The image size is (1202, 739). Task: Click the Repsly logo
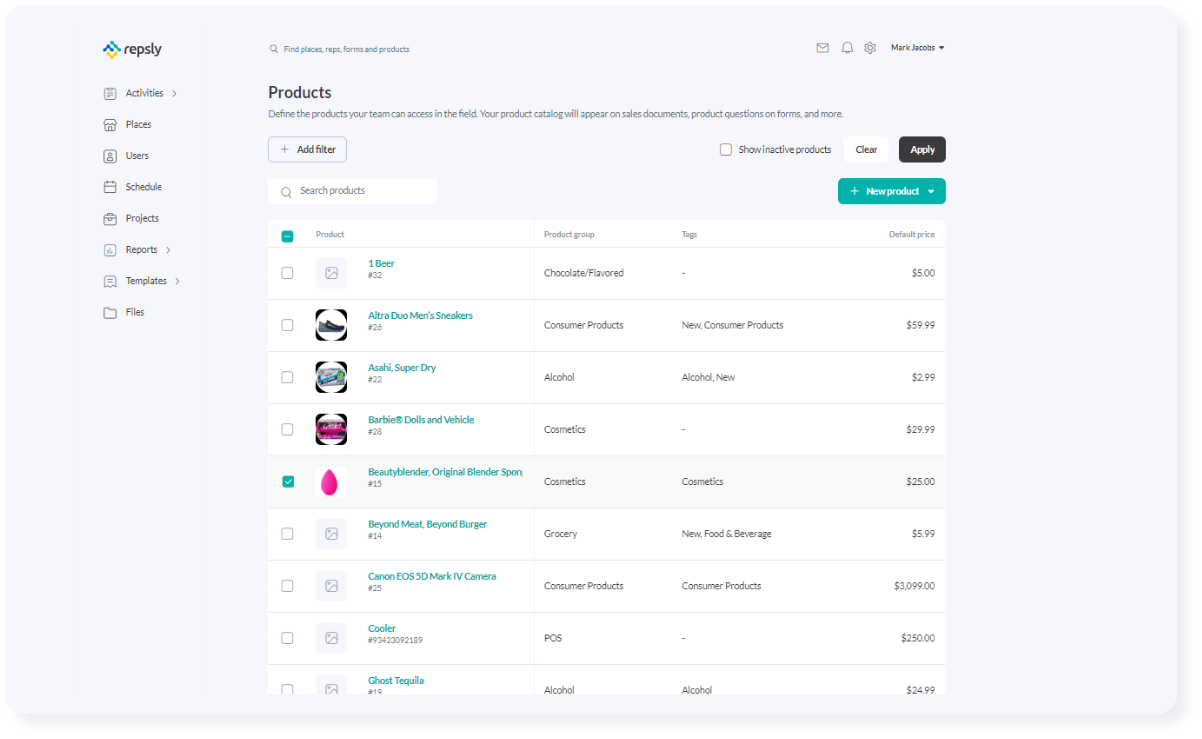[132, 49]
